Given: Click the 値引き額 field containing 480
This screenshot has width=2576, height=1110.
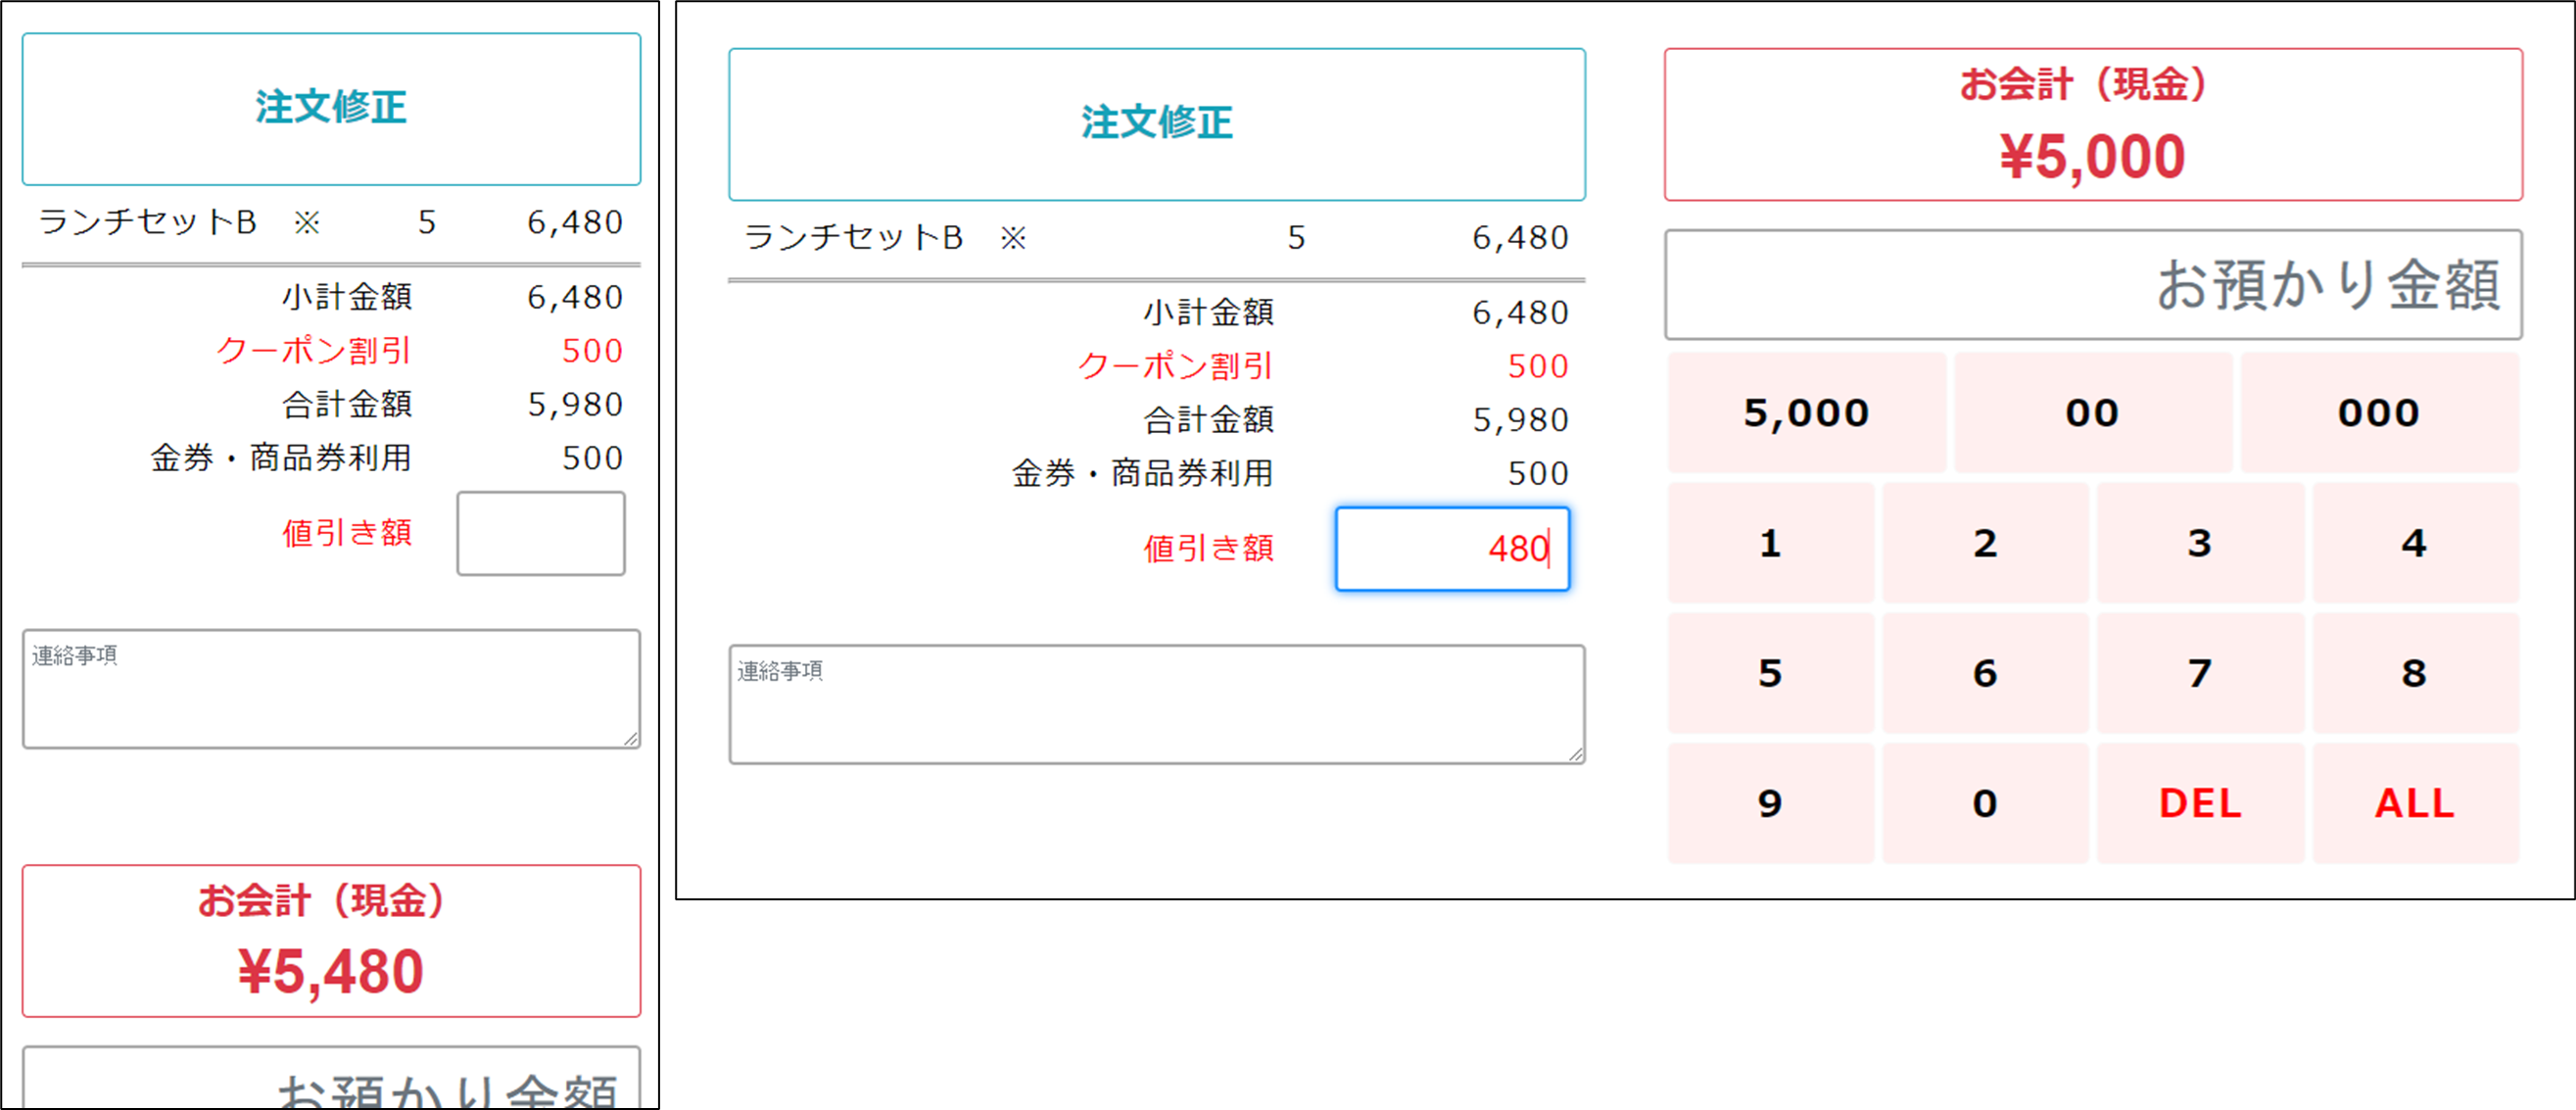Looking at the screenshot, I should click(x=1452, y=549).
